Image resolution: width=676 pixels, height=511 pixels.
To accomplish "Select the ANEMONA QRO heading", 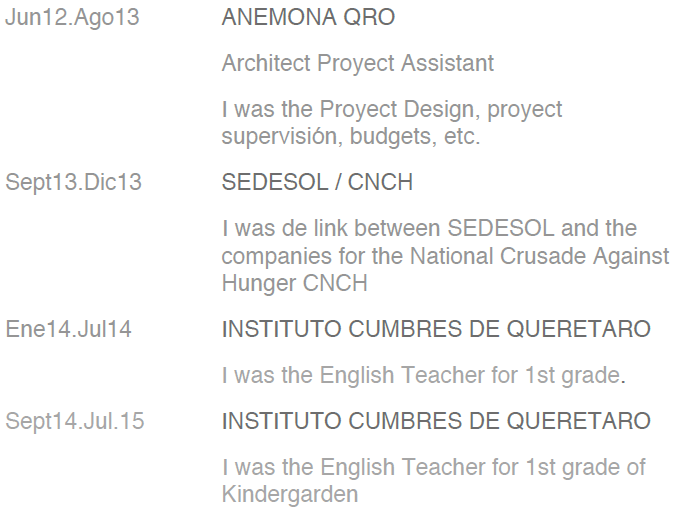I will click(308, 19).
